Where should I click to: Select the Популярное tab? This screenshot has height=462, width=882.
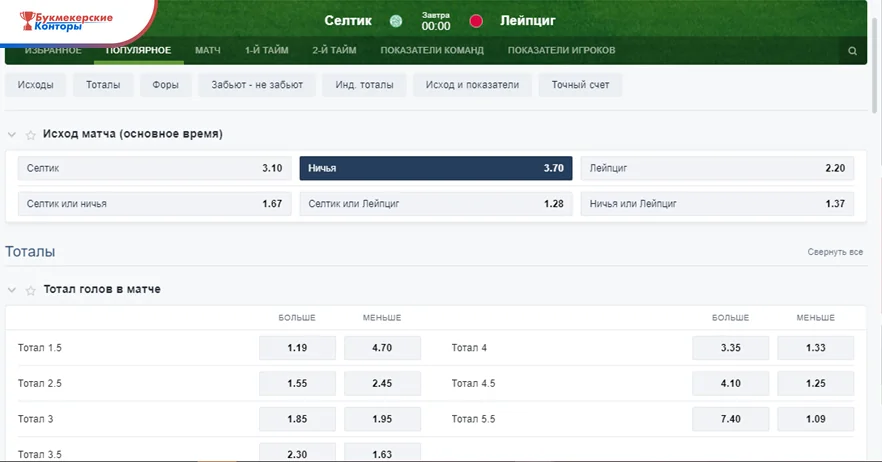[138, 50]
